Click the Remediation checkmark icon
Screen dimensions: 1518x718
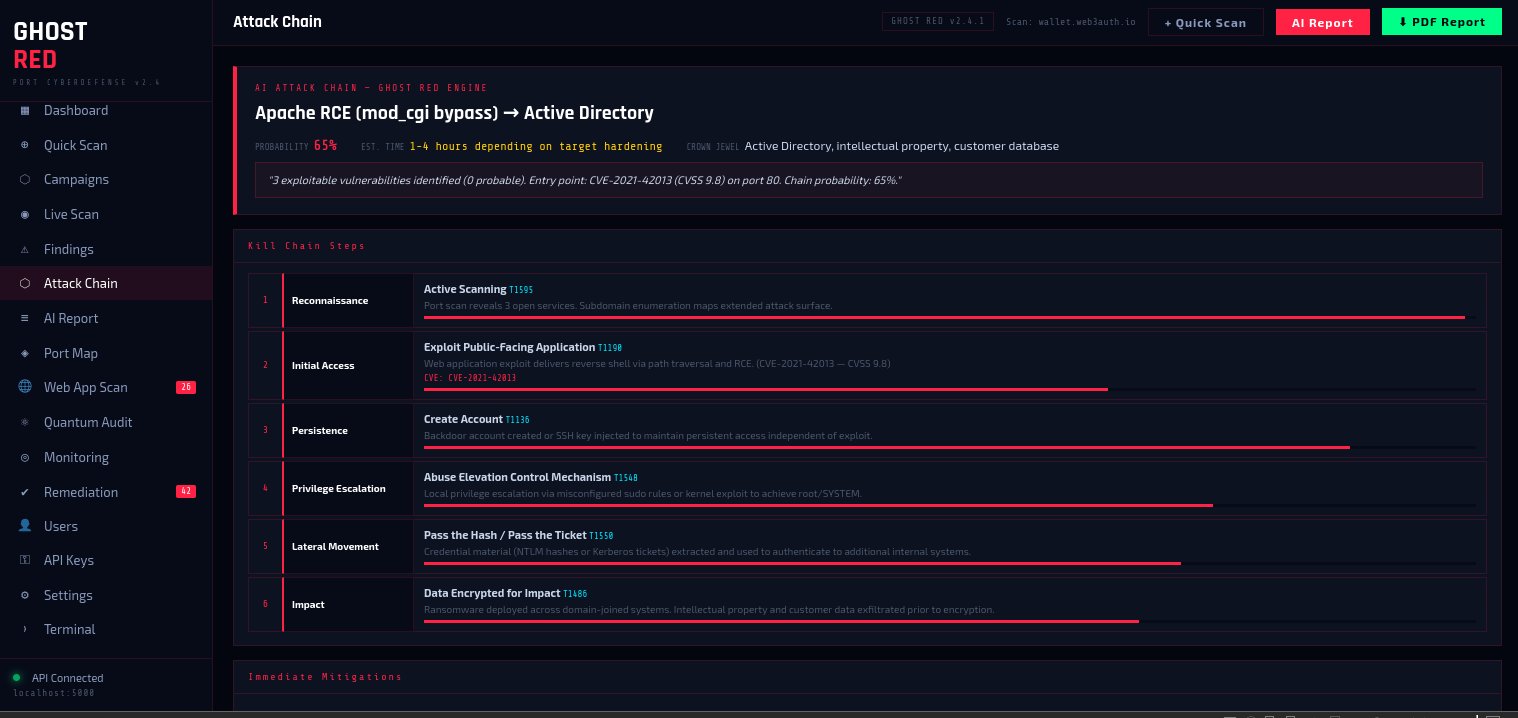[25, 492]
